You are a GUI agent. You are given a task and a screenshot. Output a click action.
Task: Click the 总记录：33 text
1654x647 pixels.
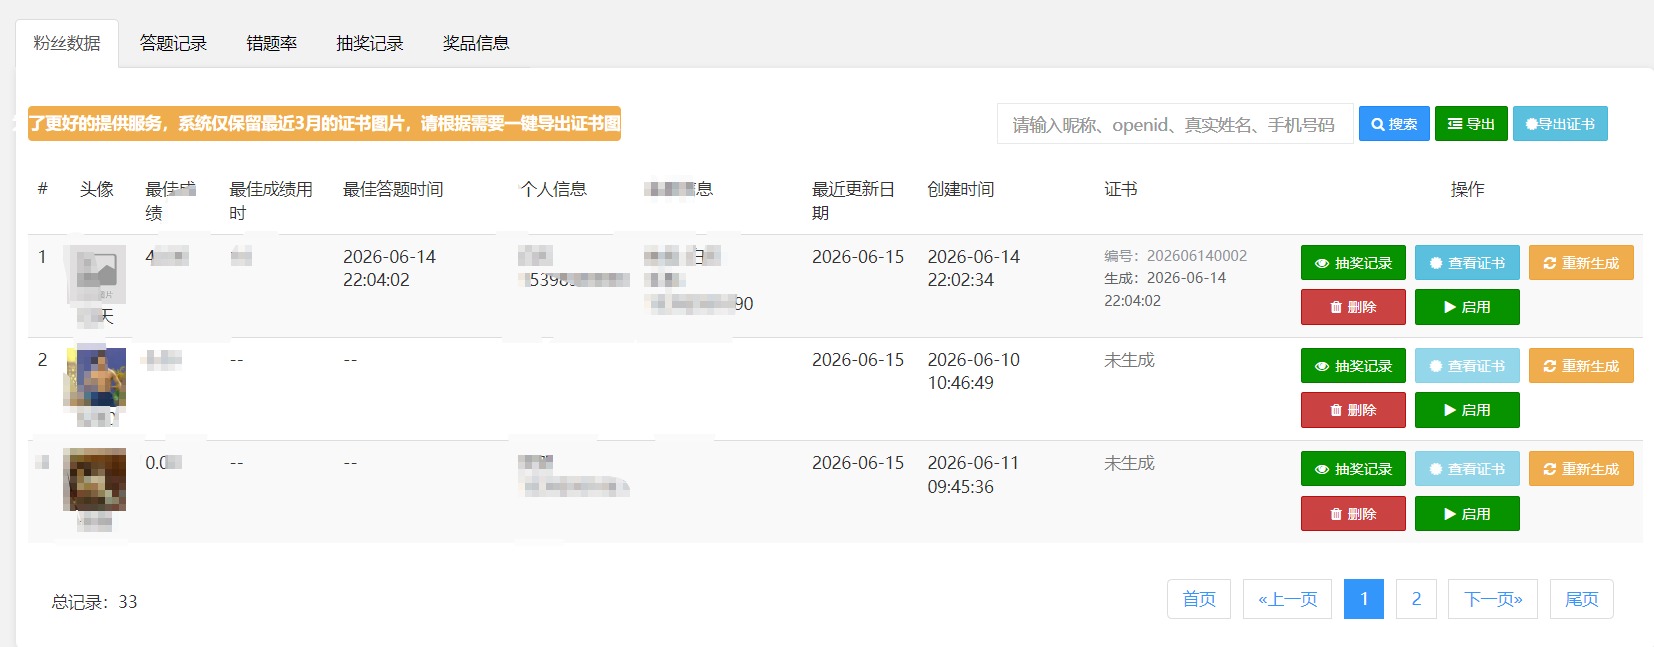95,602
